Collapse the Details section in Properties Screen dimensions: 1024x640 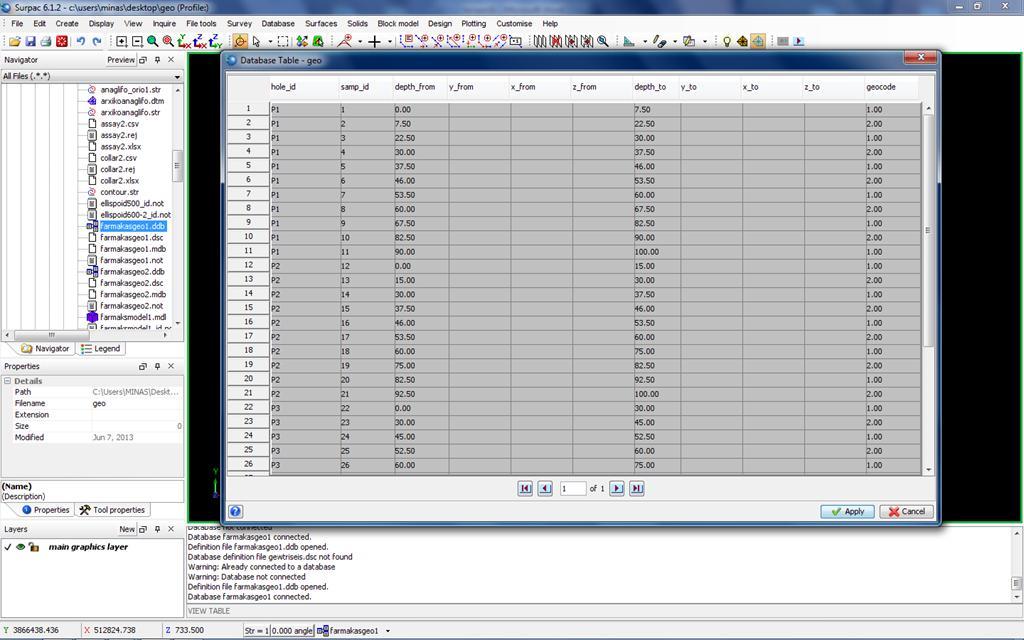(x=7, y=381)
